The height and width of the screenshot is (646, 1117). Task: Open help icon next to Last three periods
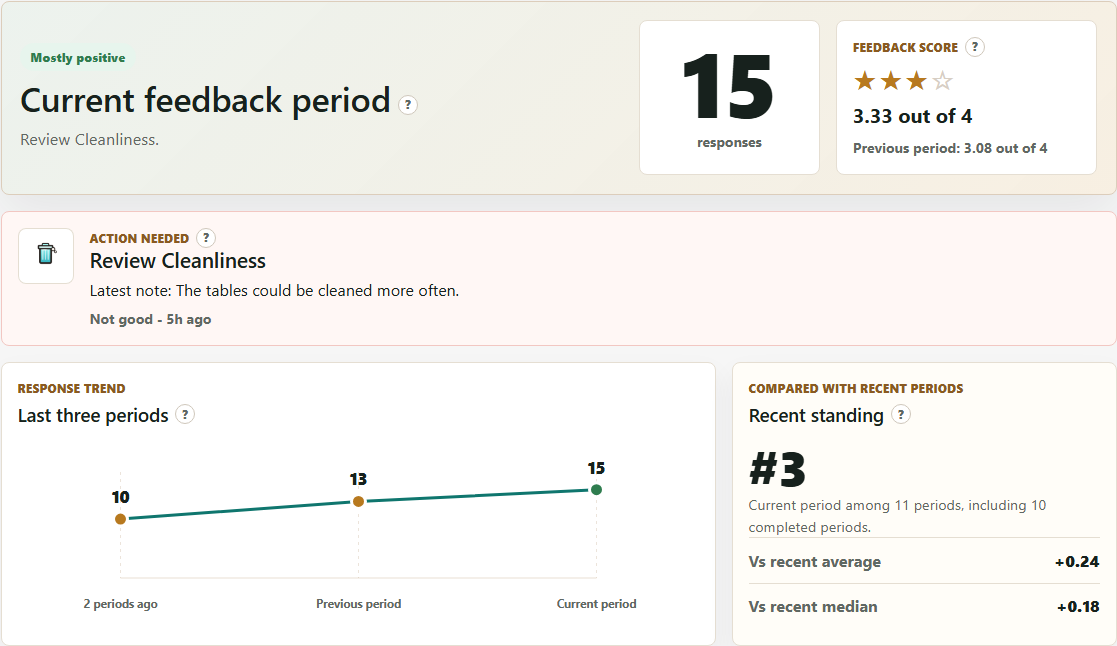(x=185, y=415)
